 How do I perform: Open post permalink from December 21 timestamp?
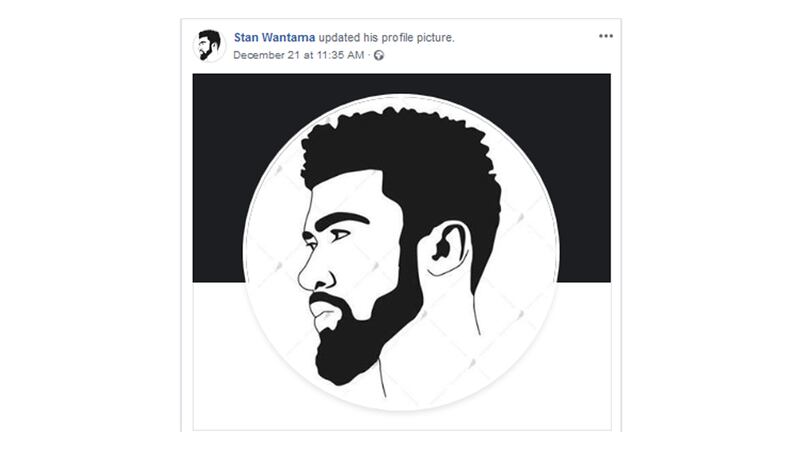[298, 55]
